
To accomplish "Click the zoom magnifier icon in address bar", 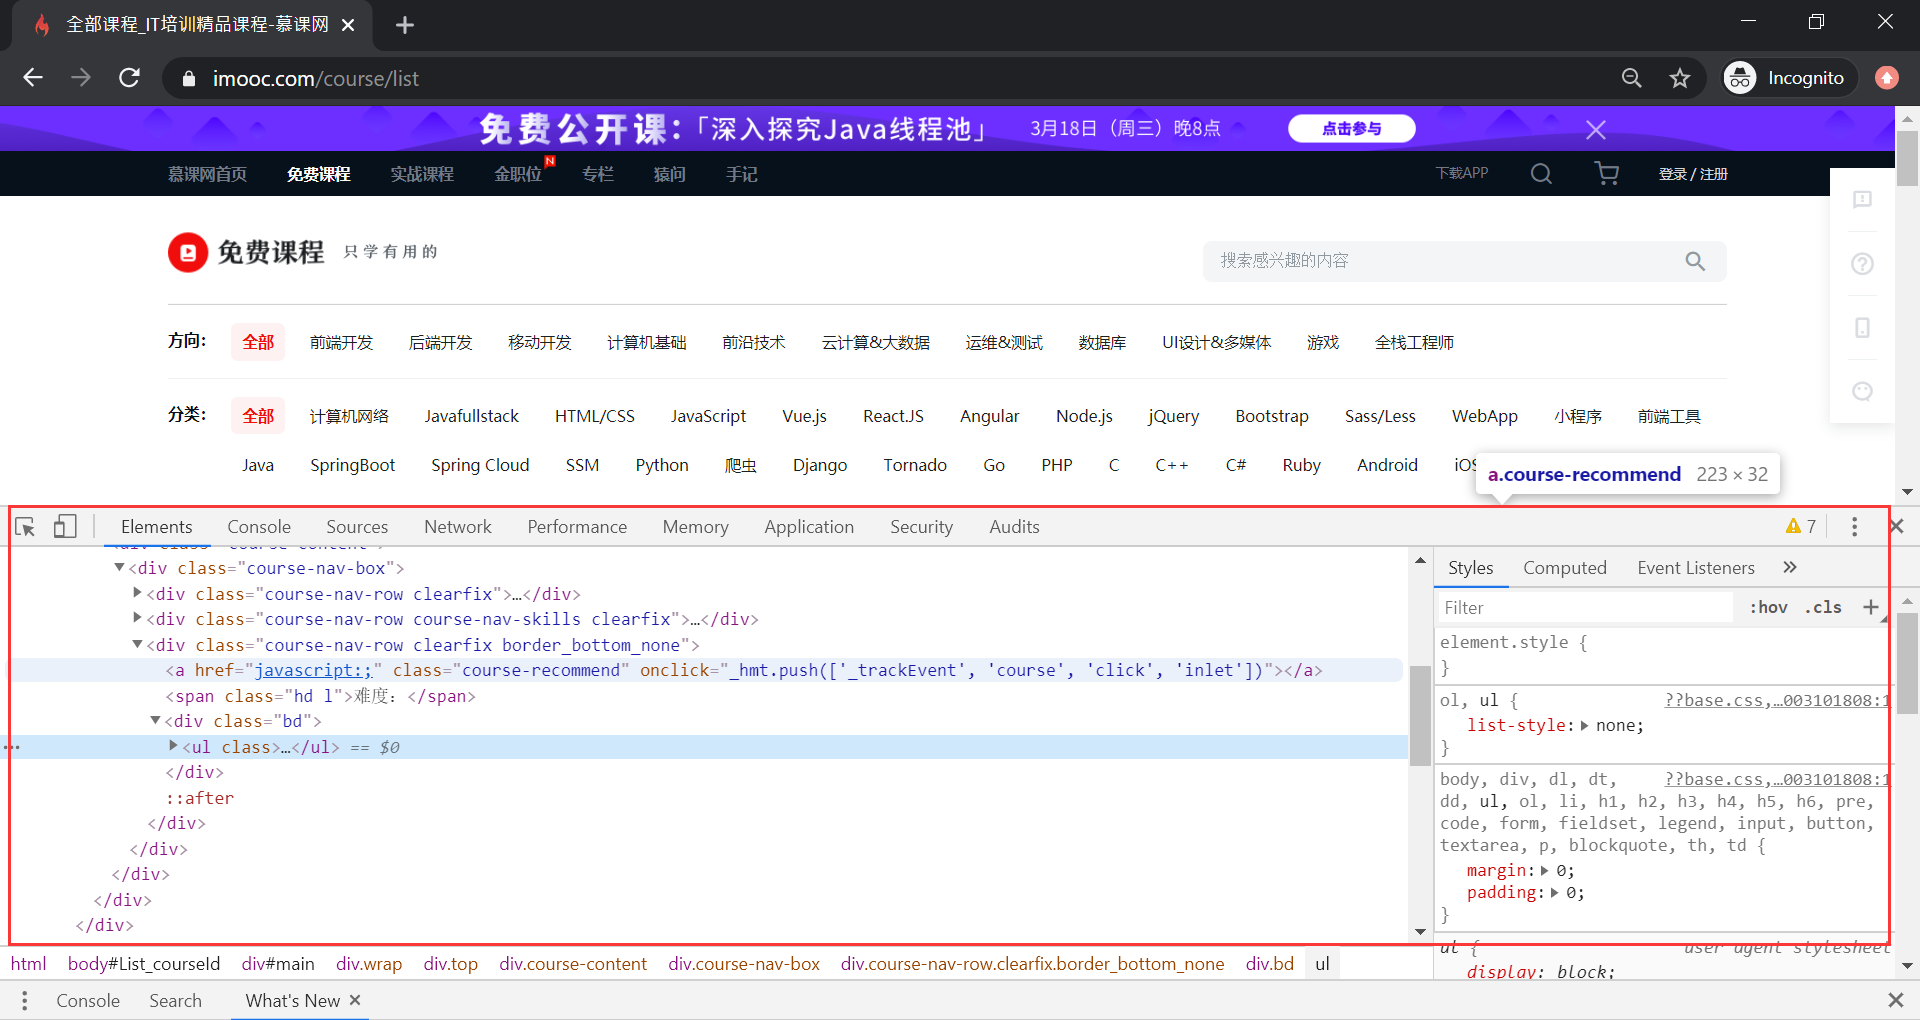I will click(1631, 78).
